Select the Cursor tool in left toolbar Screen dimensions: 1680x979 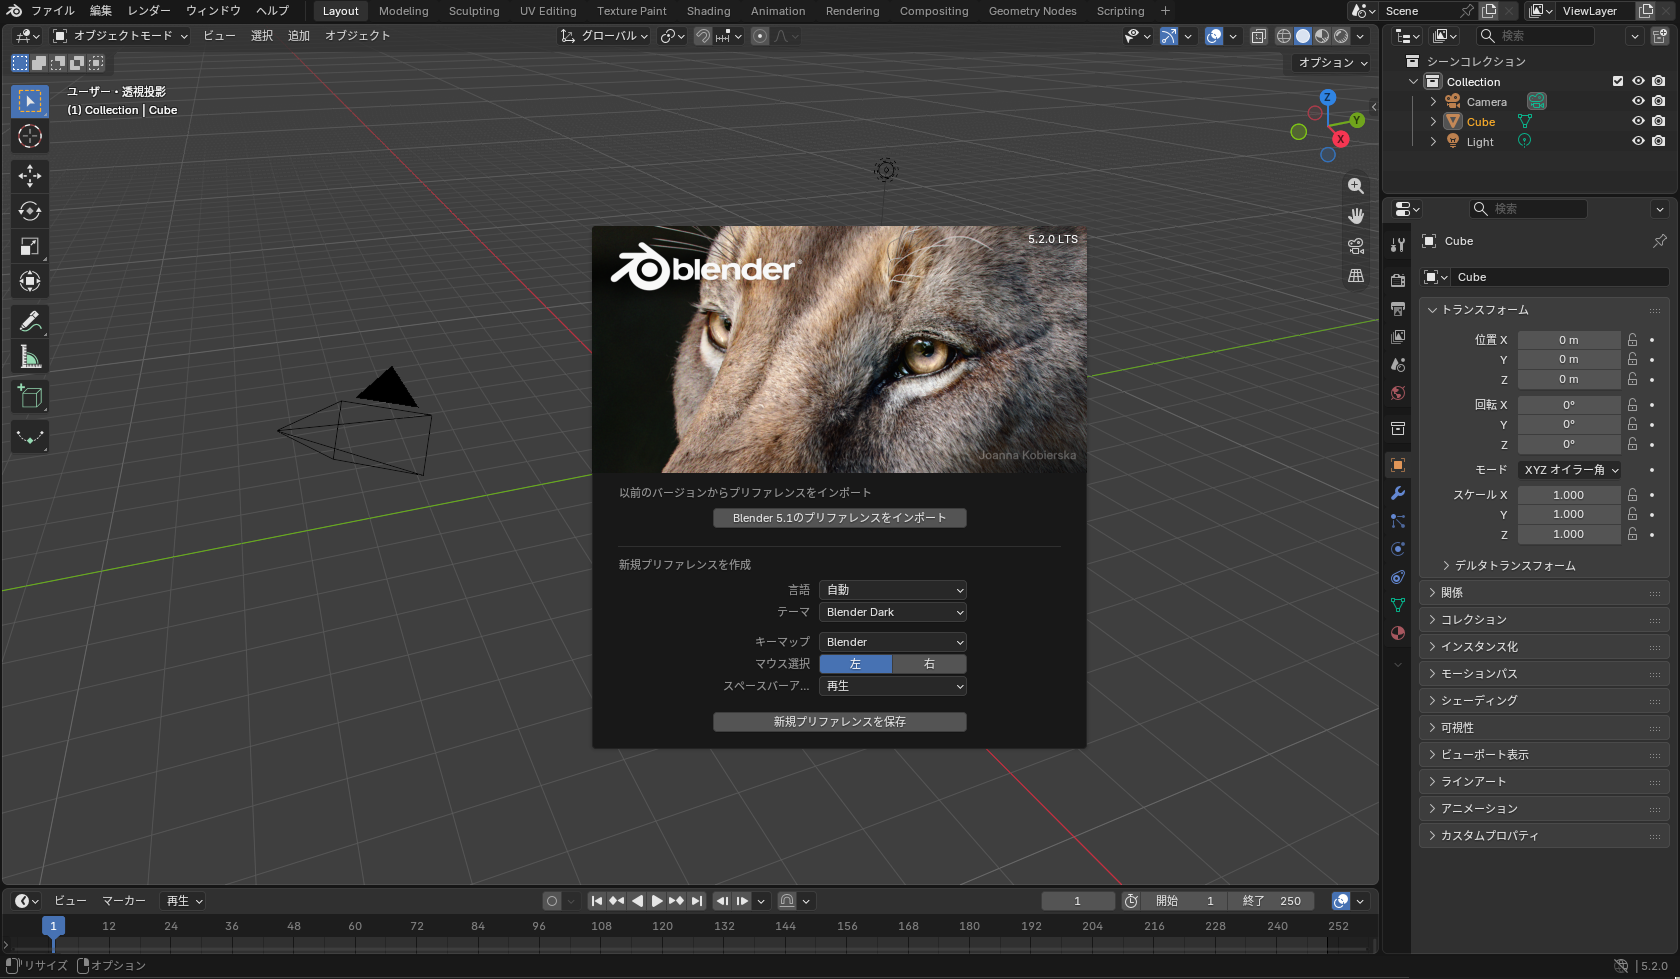(30, 137)
